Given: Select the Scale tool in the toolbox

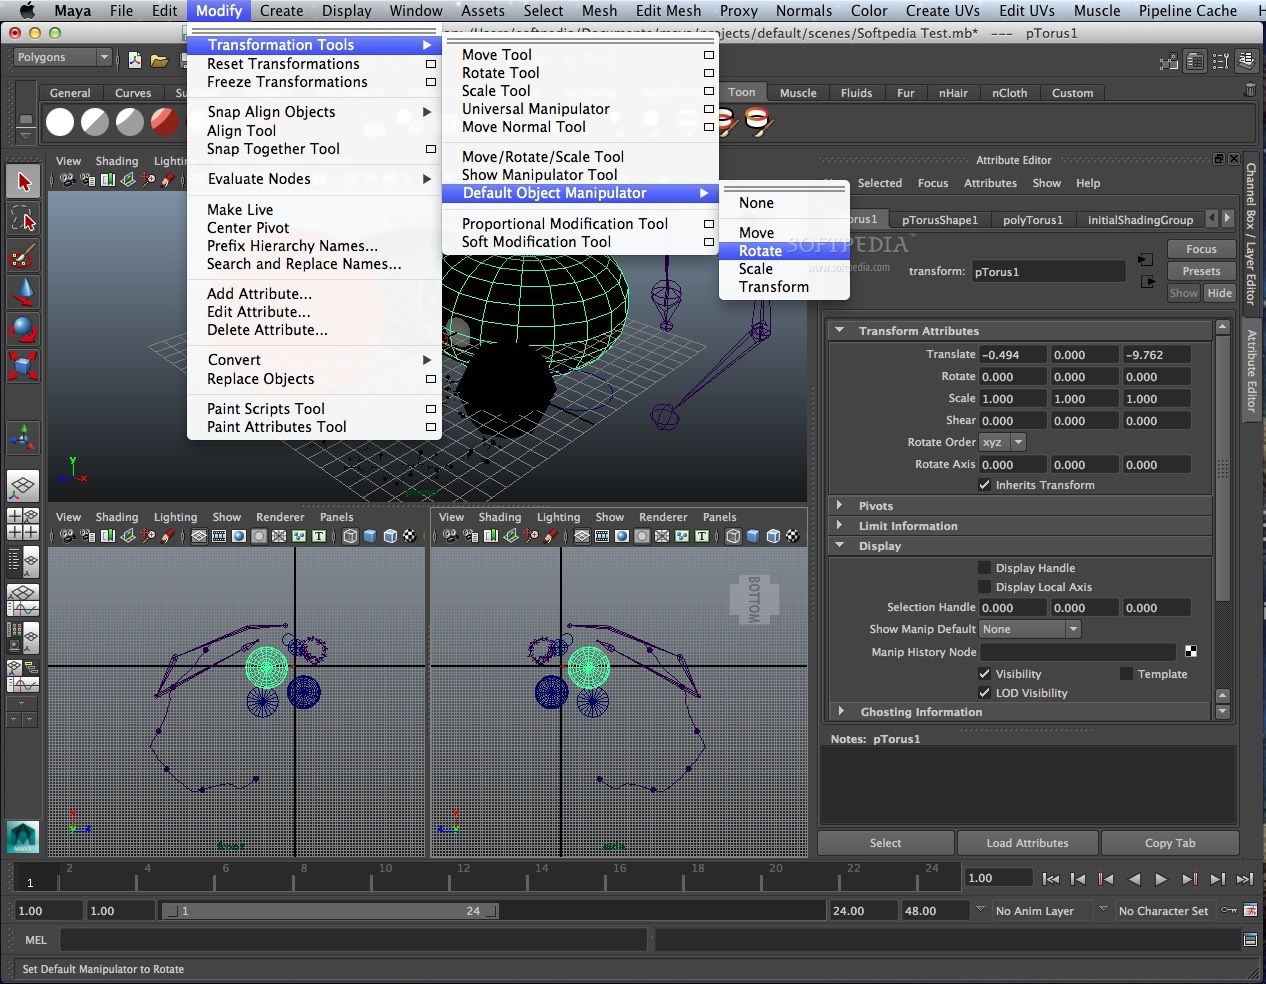Looking at the screenshot, I should [23, 365].
